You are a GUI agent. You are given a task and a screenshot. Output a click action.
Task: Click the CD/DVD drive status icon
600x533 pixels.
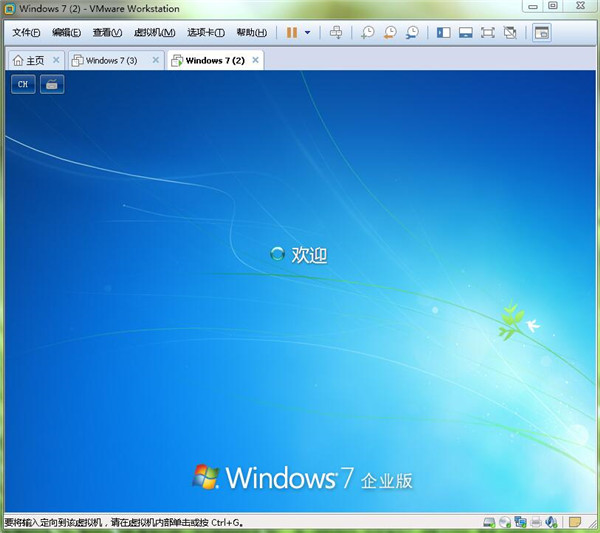[x=505, y=522]
